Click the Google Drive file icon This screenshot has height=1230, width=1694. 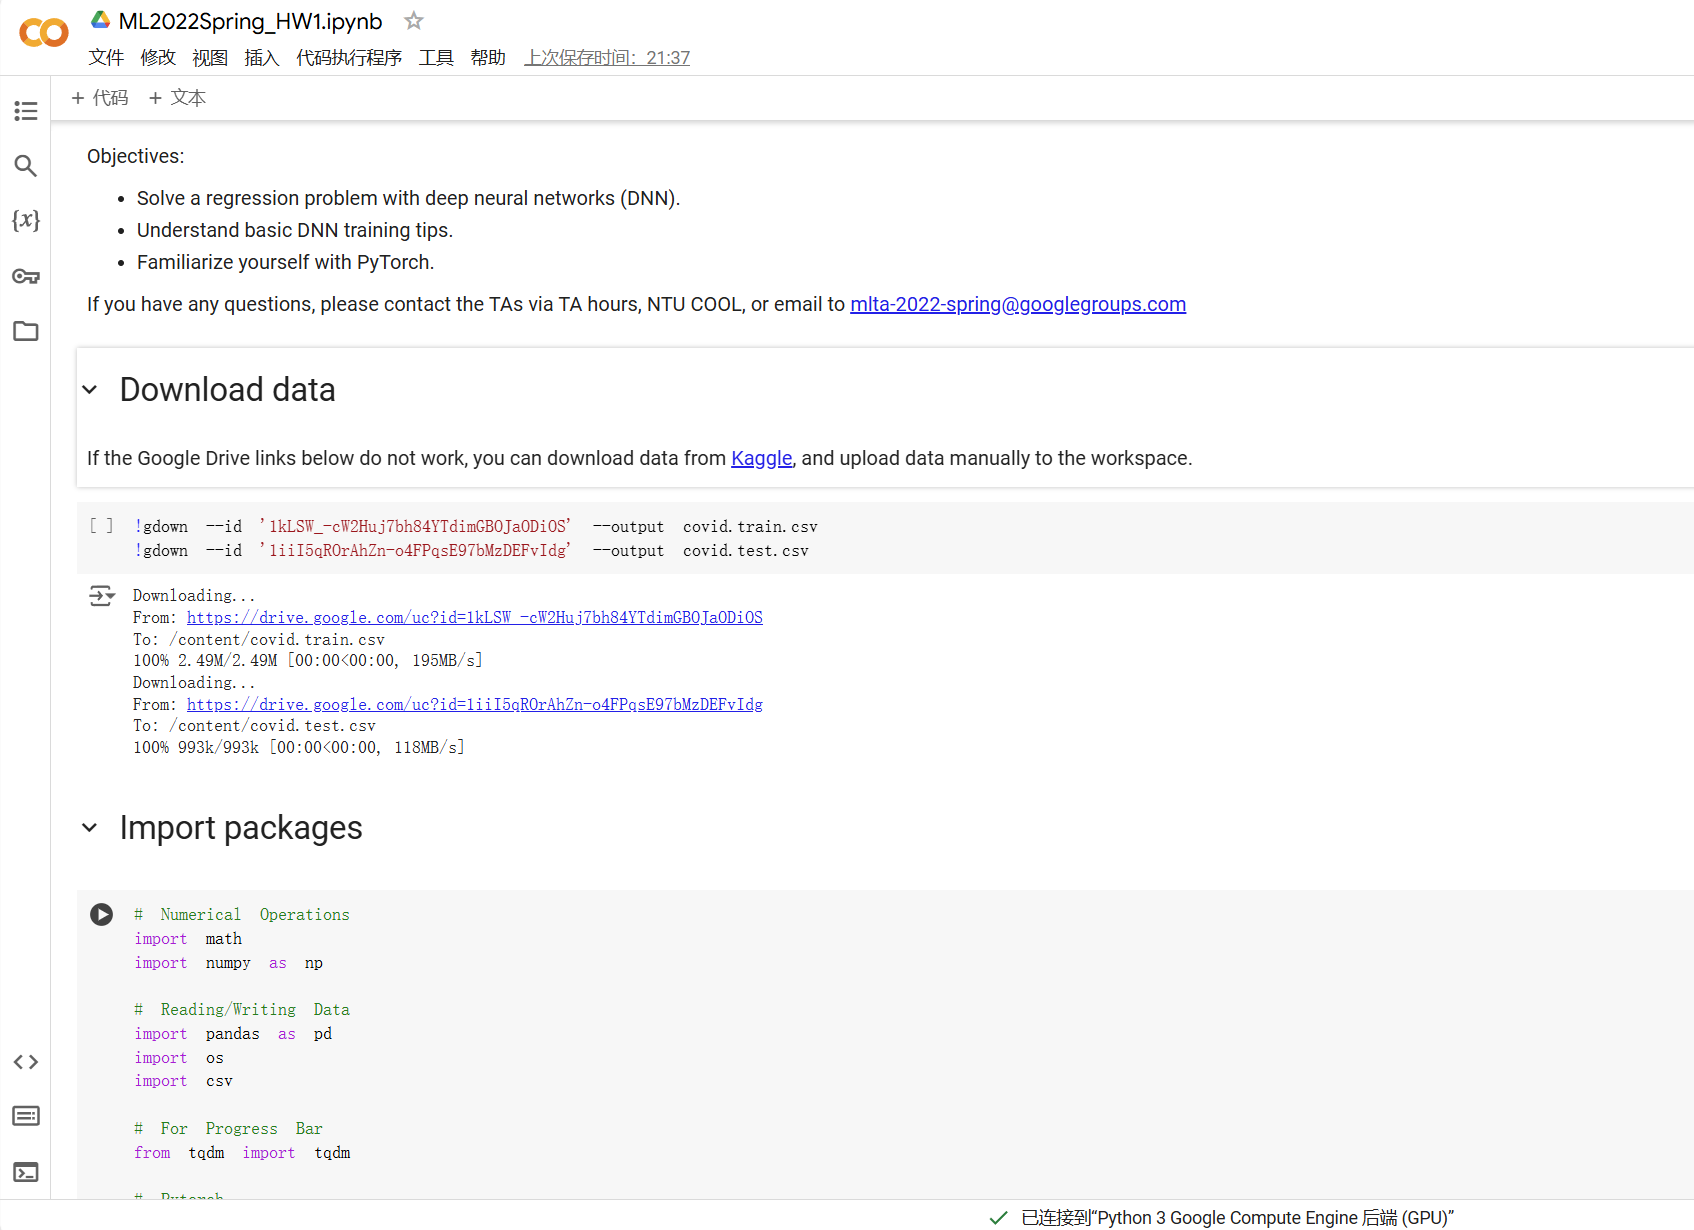(100, 20)
